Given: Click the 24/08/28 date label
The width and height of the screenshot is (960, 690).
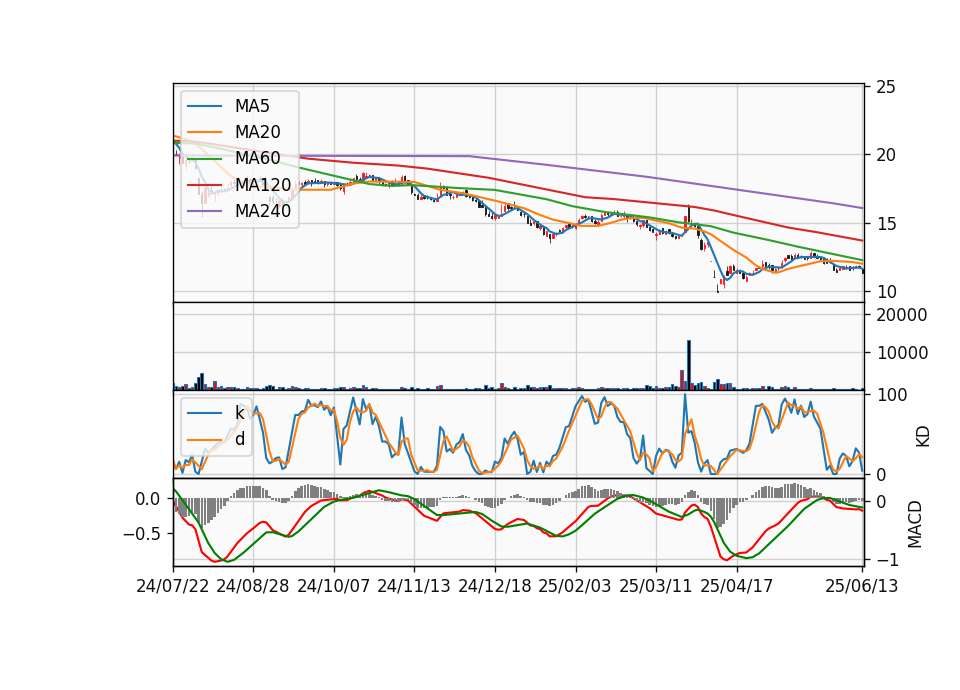Looking at the screenshot, I should (x=253, y=586).
